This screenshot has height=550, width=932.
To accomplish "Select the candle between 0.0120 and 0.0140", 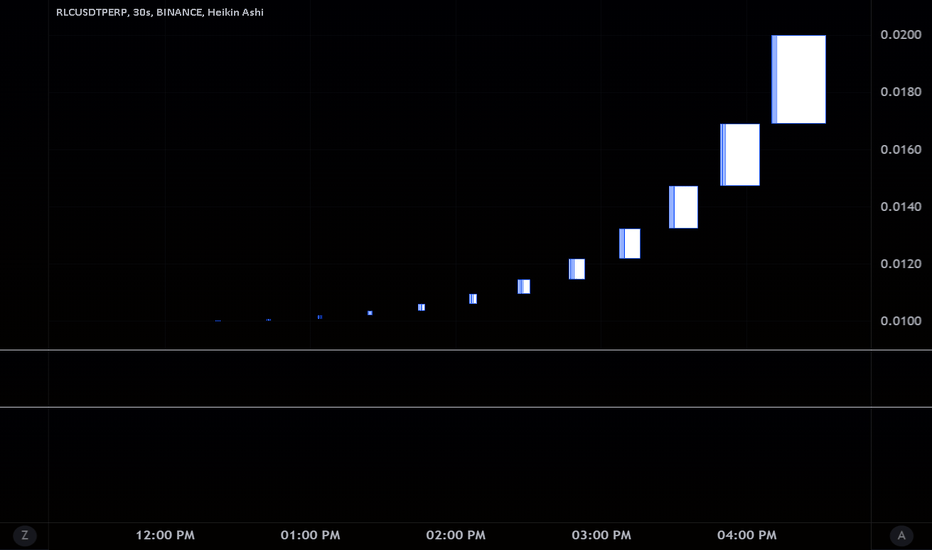I will (630, 244).
